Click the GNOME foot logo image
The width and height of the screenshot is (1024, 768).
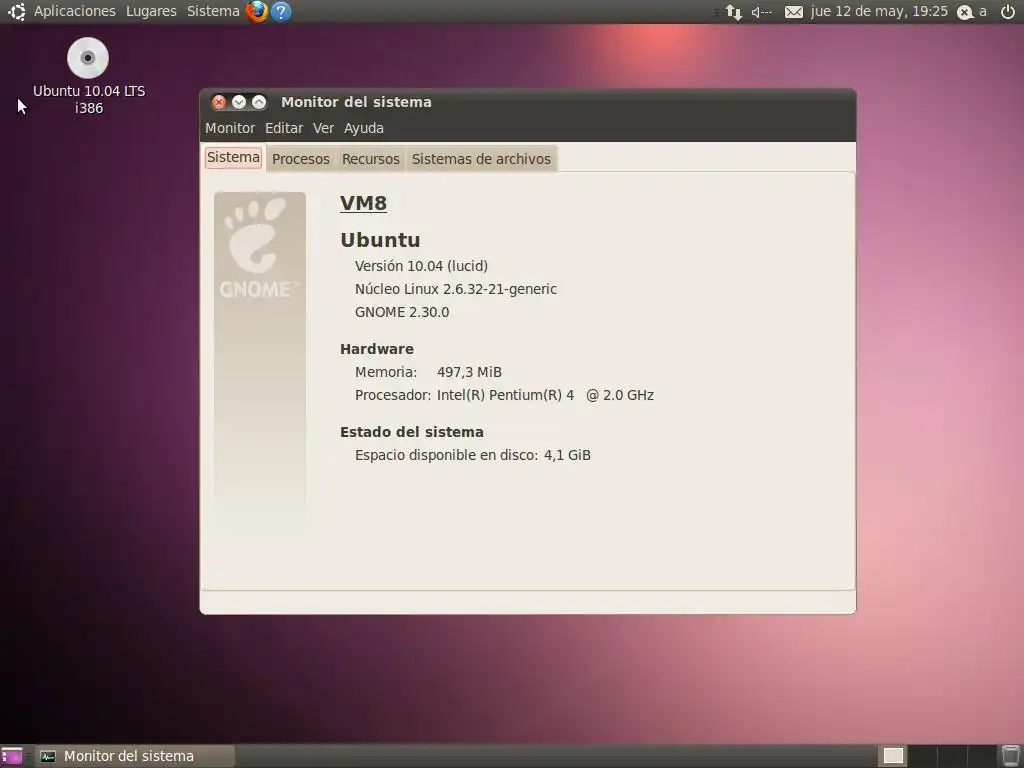[260, 362]
